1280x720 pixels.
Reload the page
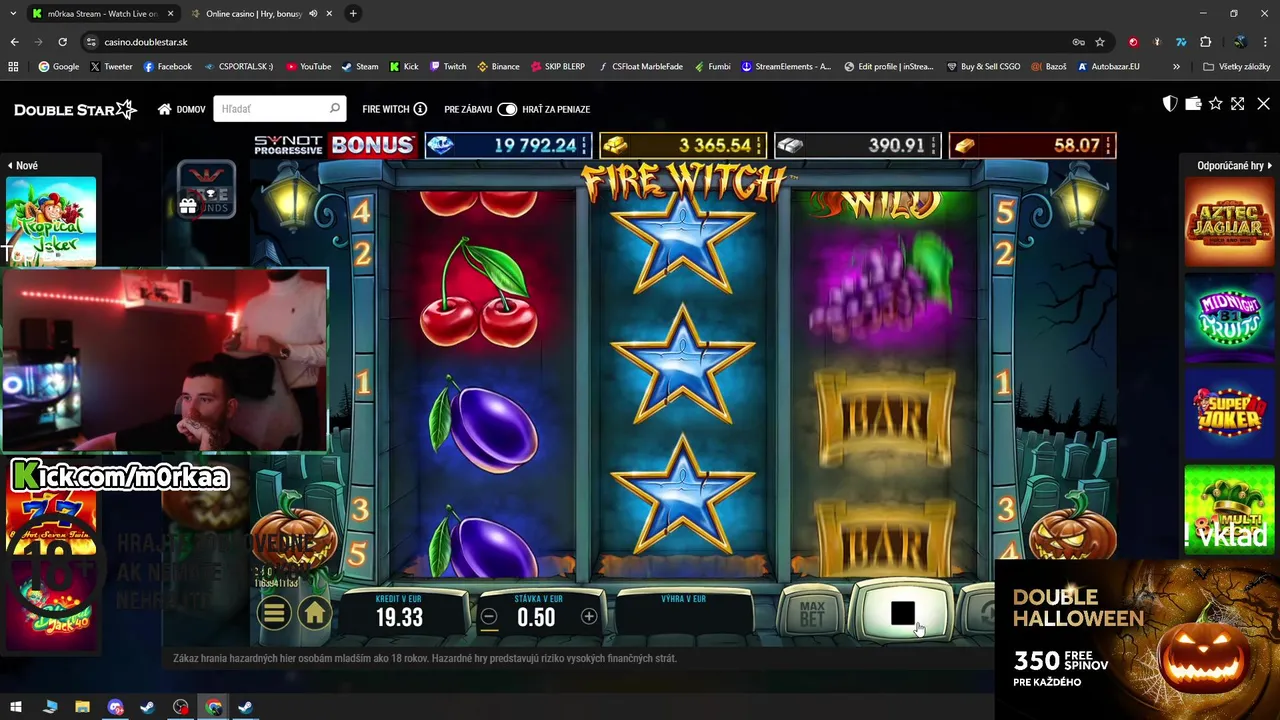click(x=62, y=42)
